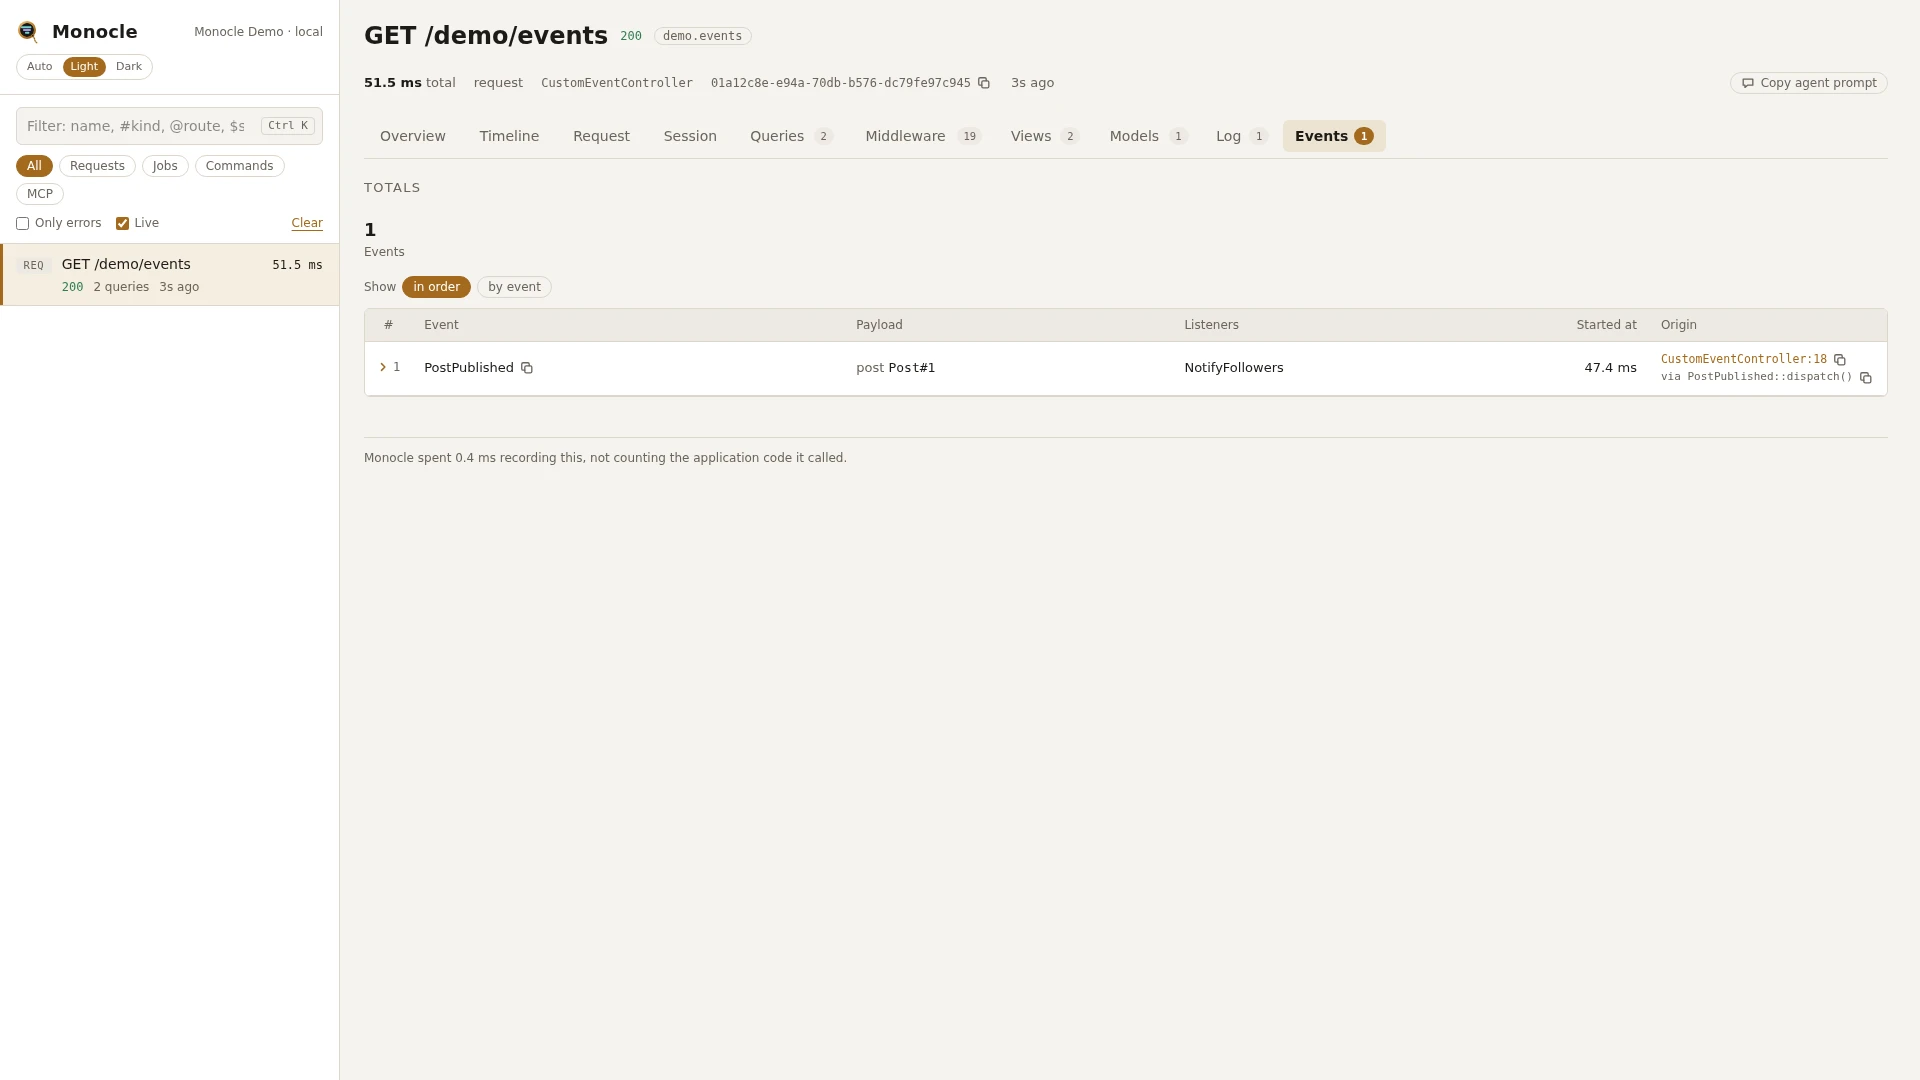Switch to the Session tab
Image resolution: width=1920 pixels, height=1080 pixels.
(690, 136)
